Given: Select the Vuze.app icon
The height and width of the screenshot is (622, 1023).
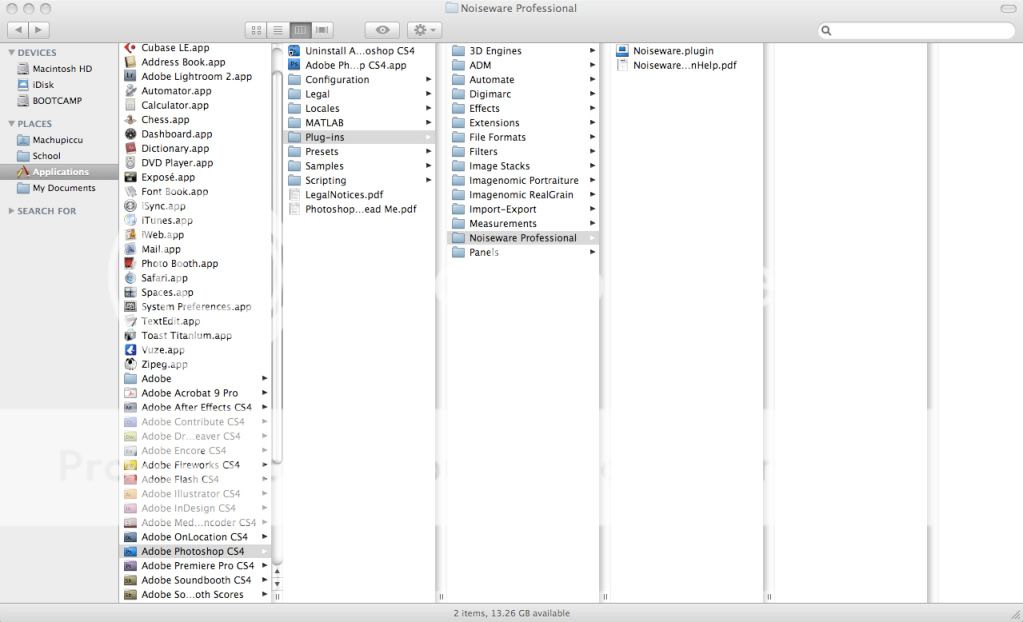Looking at the screenshot, I should (130, 350).
